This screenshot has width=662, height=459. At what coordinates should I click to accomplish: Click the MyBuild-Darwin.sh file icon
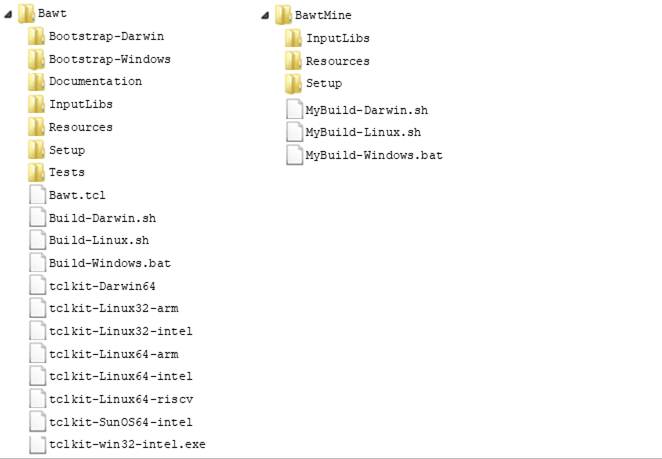pyautogui.click(x=294, y=110)
